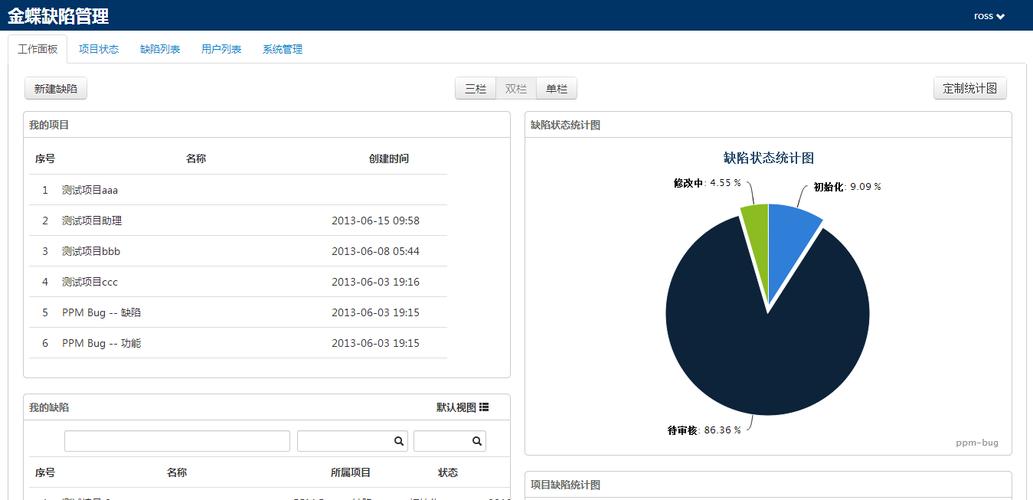The image size is (1033, 500).
Task: Switch to the 项目状态 tab
Action: (99, 49)
